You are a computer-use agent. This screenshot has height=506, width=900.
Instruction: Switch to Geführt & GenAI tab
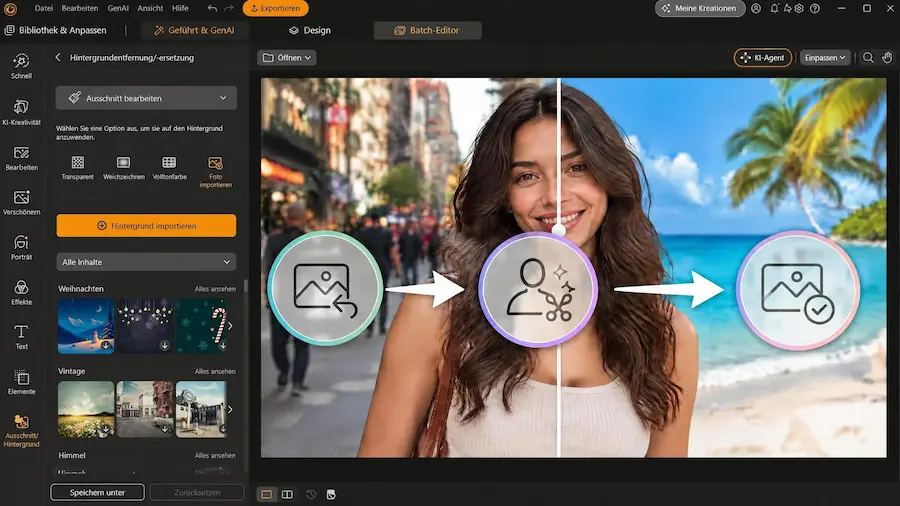click(x=195, y=30)
